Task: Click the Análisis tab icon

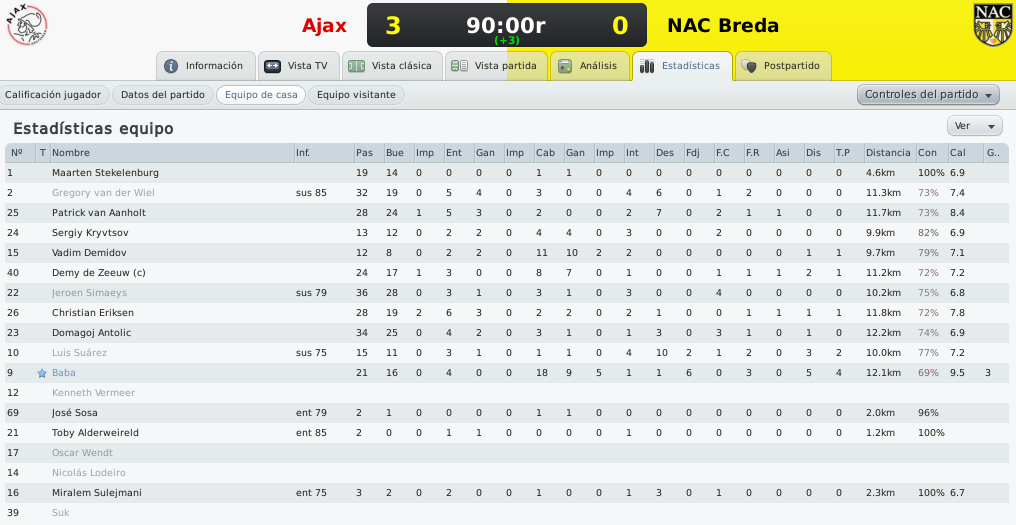Action: (x=565, y=66)
